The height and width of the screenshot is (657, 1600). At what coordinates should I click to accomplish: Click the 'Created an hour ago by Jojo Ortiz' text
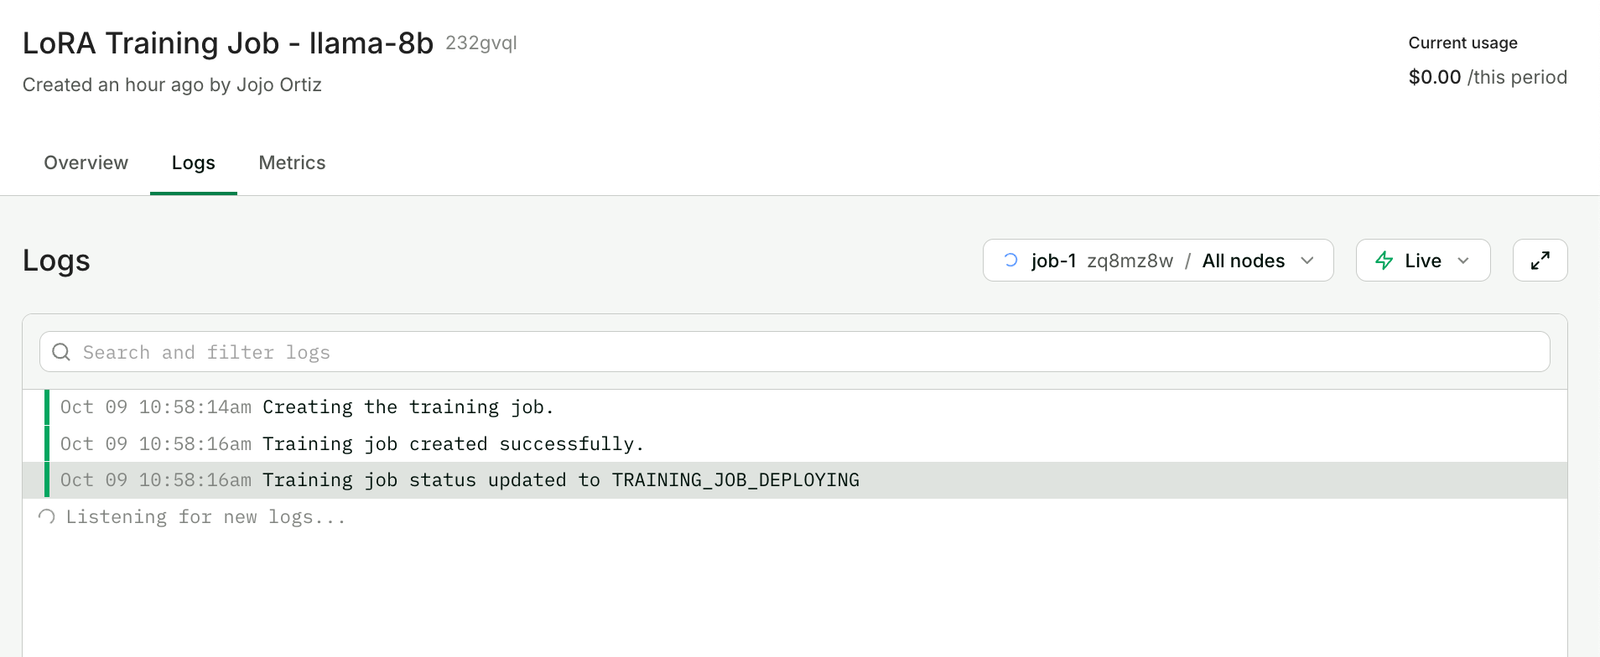pyautogui.click(x=172, y=85)
